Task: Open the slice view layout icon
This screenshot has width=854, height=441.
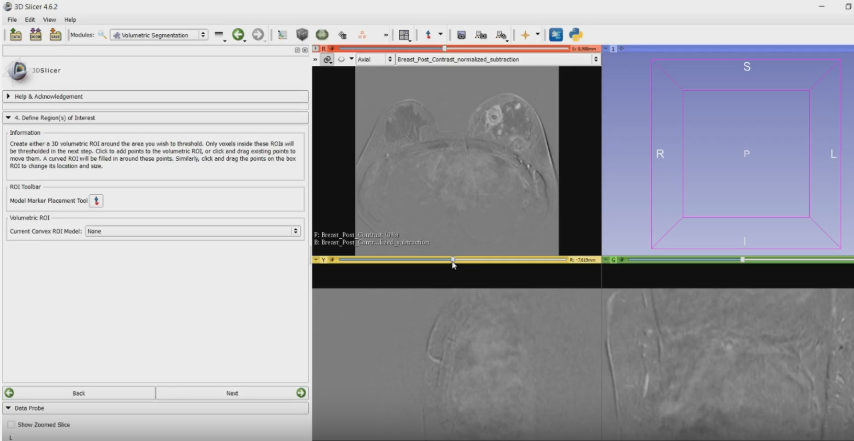Action: (404, 34)
